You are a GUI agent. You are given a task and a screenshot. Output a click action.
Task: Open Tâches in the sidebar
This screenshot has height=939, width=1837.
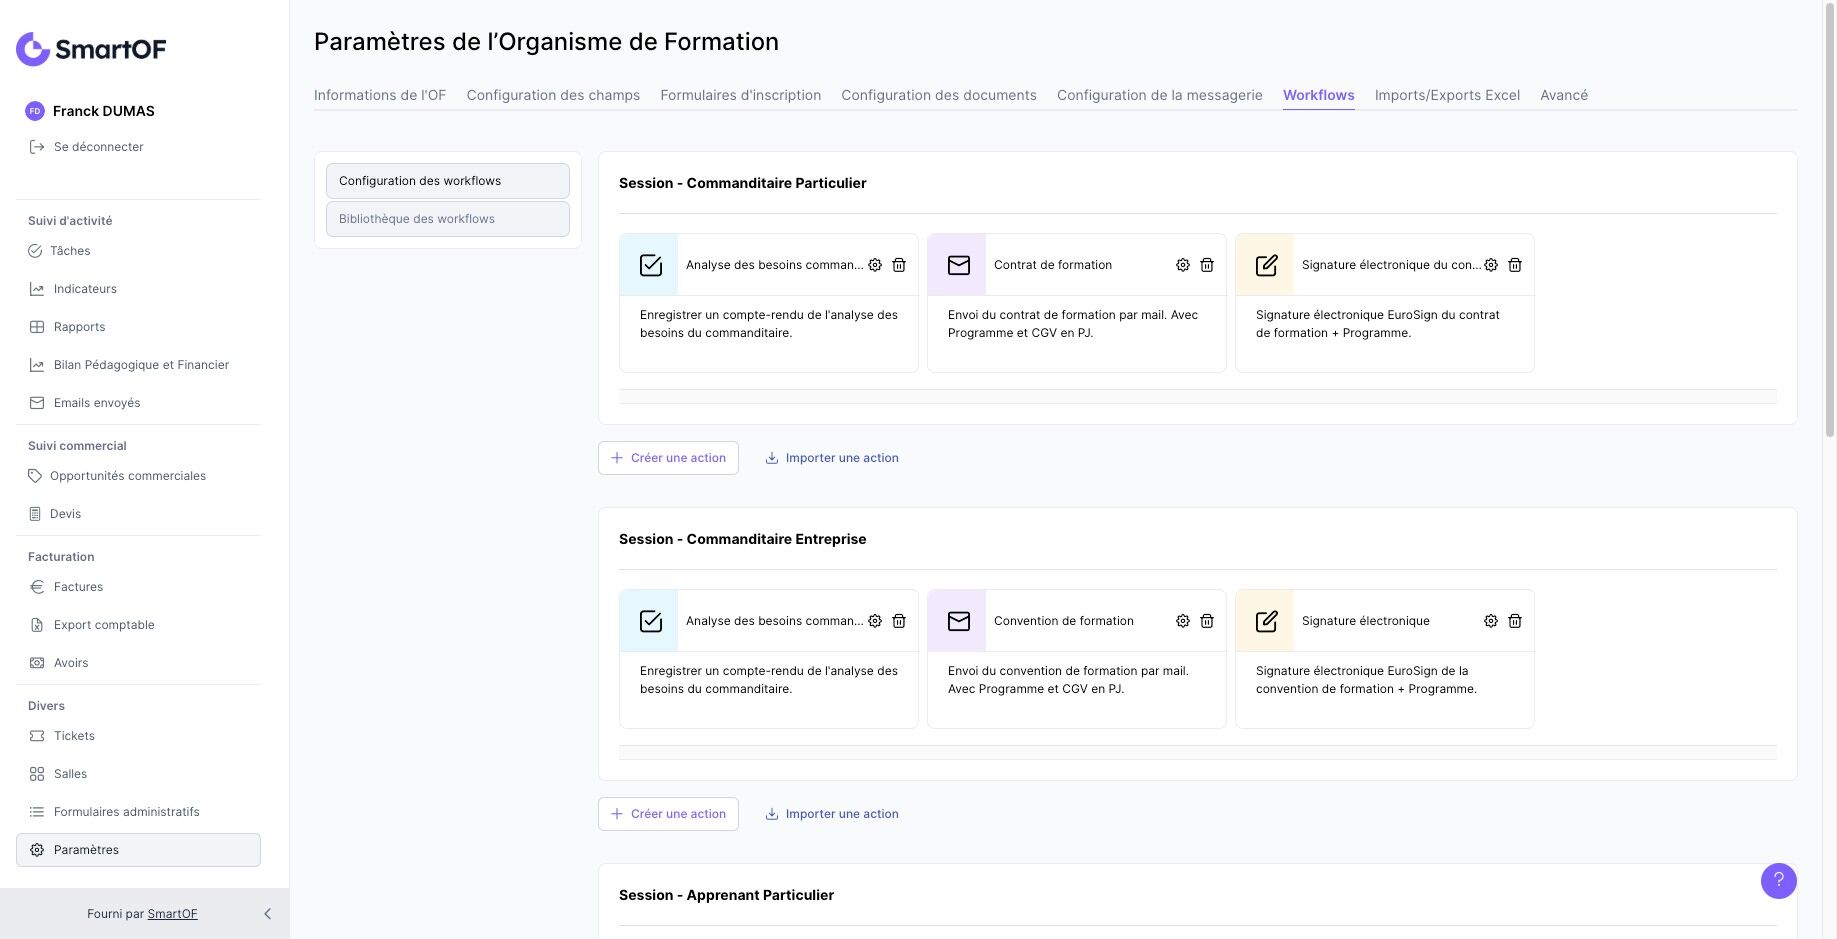tap(70, 251)
